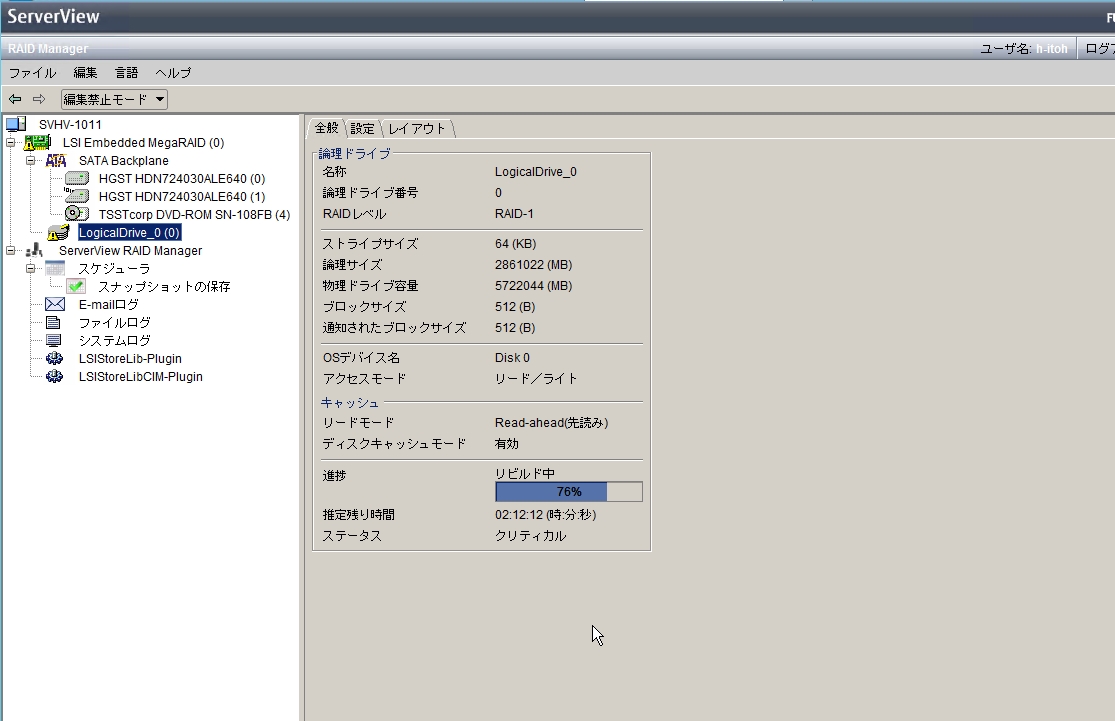Open the 言語 menu

point(127,73)
